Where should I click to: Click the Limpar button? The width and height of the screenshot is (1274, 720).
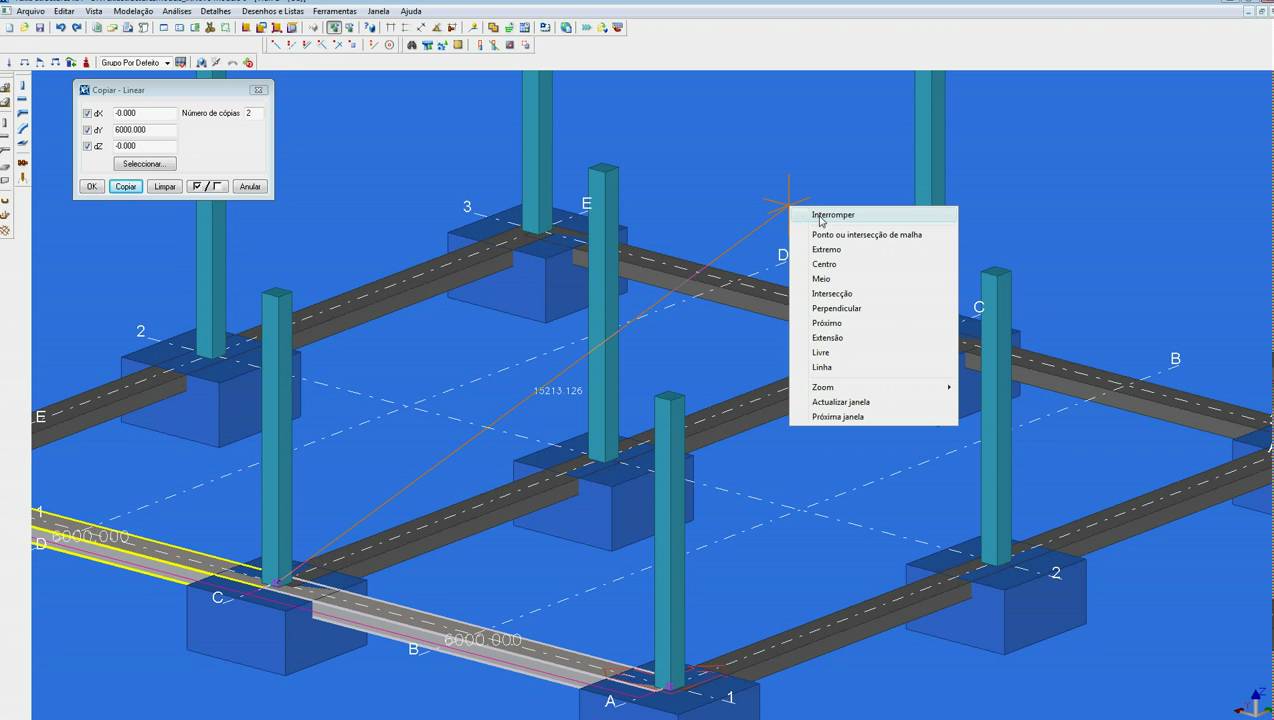(x=165, y=186)
